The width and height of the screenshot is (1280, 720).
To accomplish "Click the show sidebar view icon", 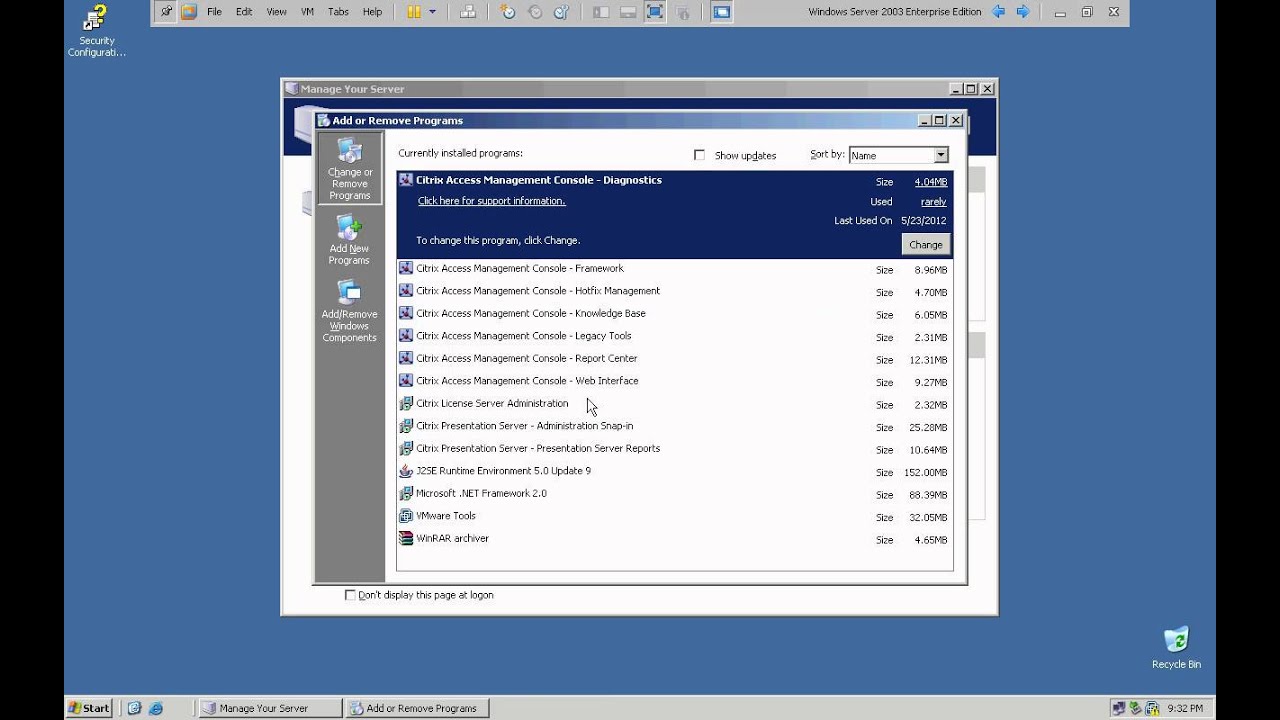I will point(601,12).
